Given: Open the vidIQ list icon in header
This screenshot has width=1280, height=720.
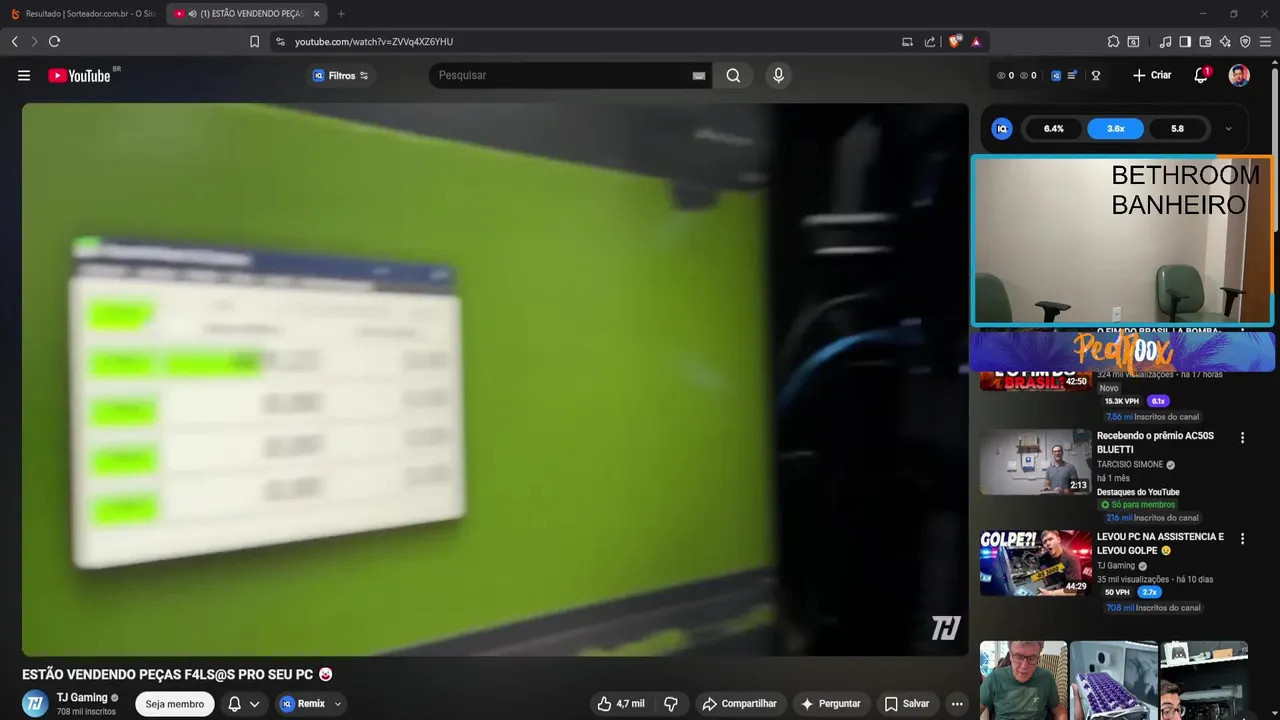Looking at the screenshot, I should click(x=1072, y=75).
